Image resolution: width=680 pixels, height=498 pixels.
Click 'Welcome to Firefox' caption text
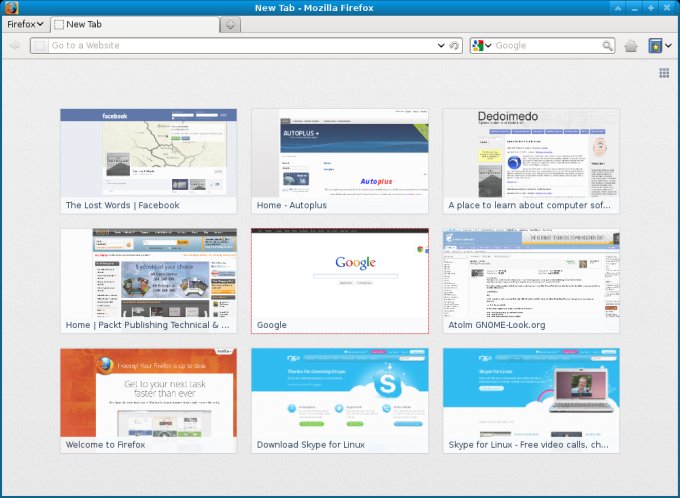[105, 445]
